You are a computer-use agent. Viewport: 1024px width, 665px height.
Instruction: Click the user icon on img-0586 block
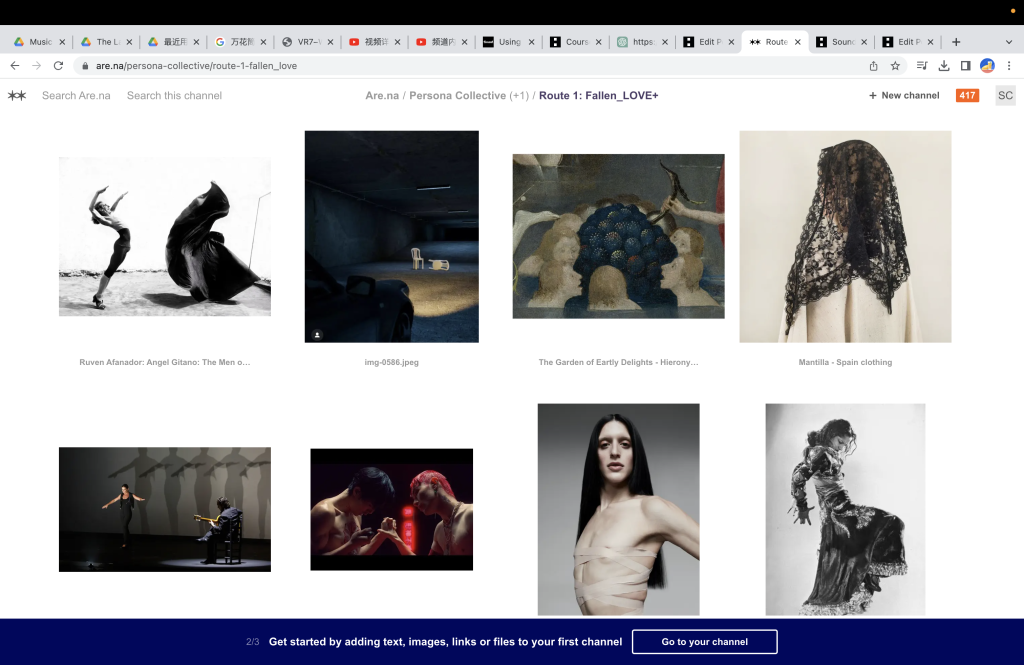(x=317, y=335)
